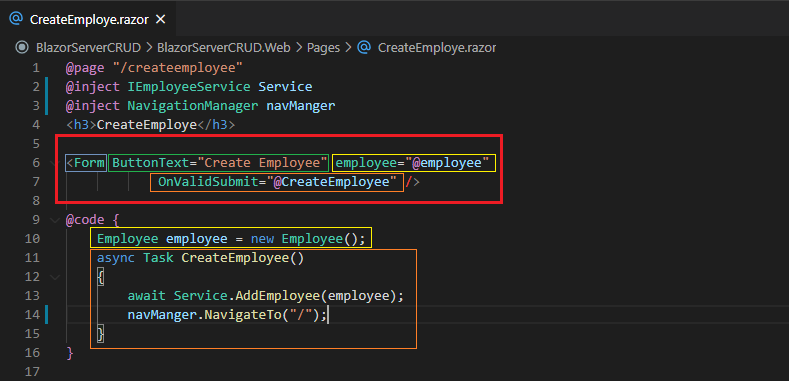The height and width of the screenshot is (381, 789).
Task: Click the OnValidSubmit attribute
Action: pos(208,182)
